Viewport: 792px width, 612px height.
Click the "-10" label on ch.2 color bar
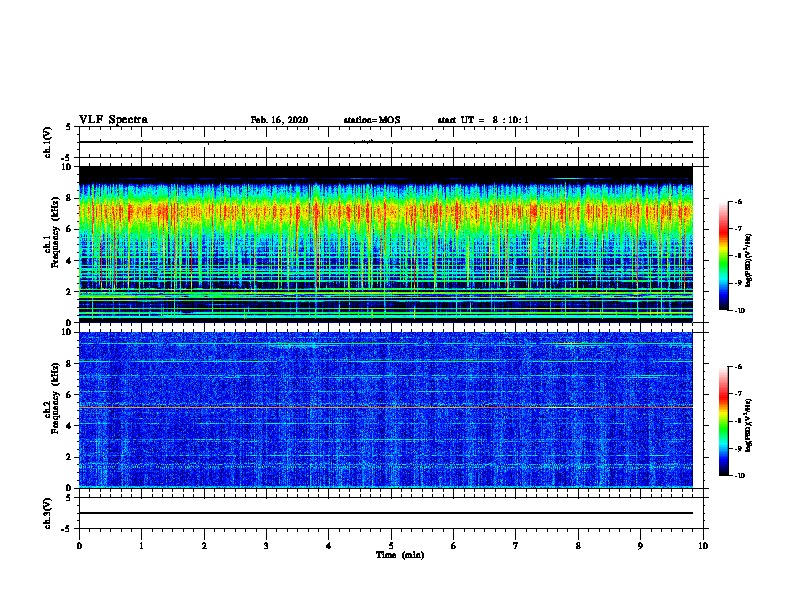click(x=739, y=476)
